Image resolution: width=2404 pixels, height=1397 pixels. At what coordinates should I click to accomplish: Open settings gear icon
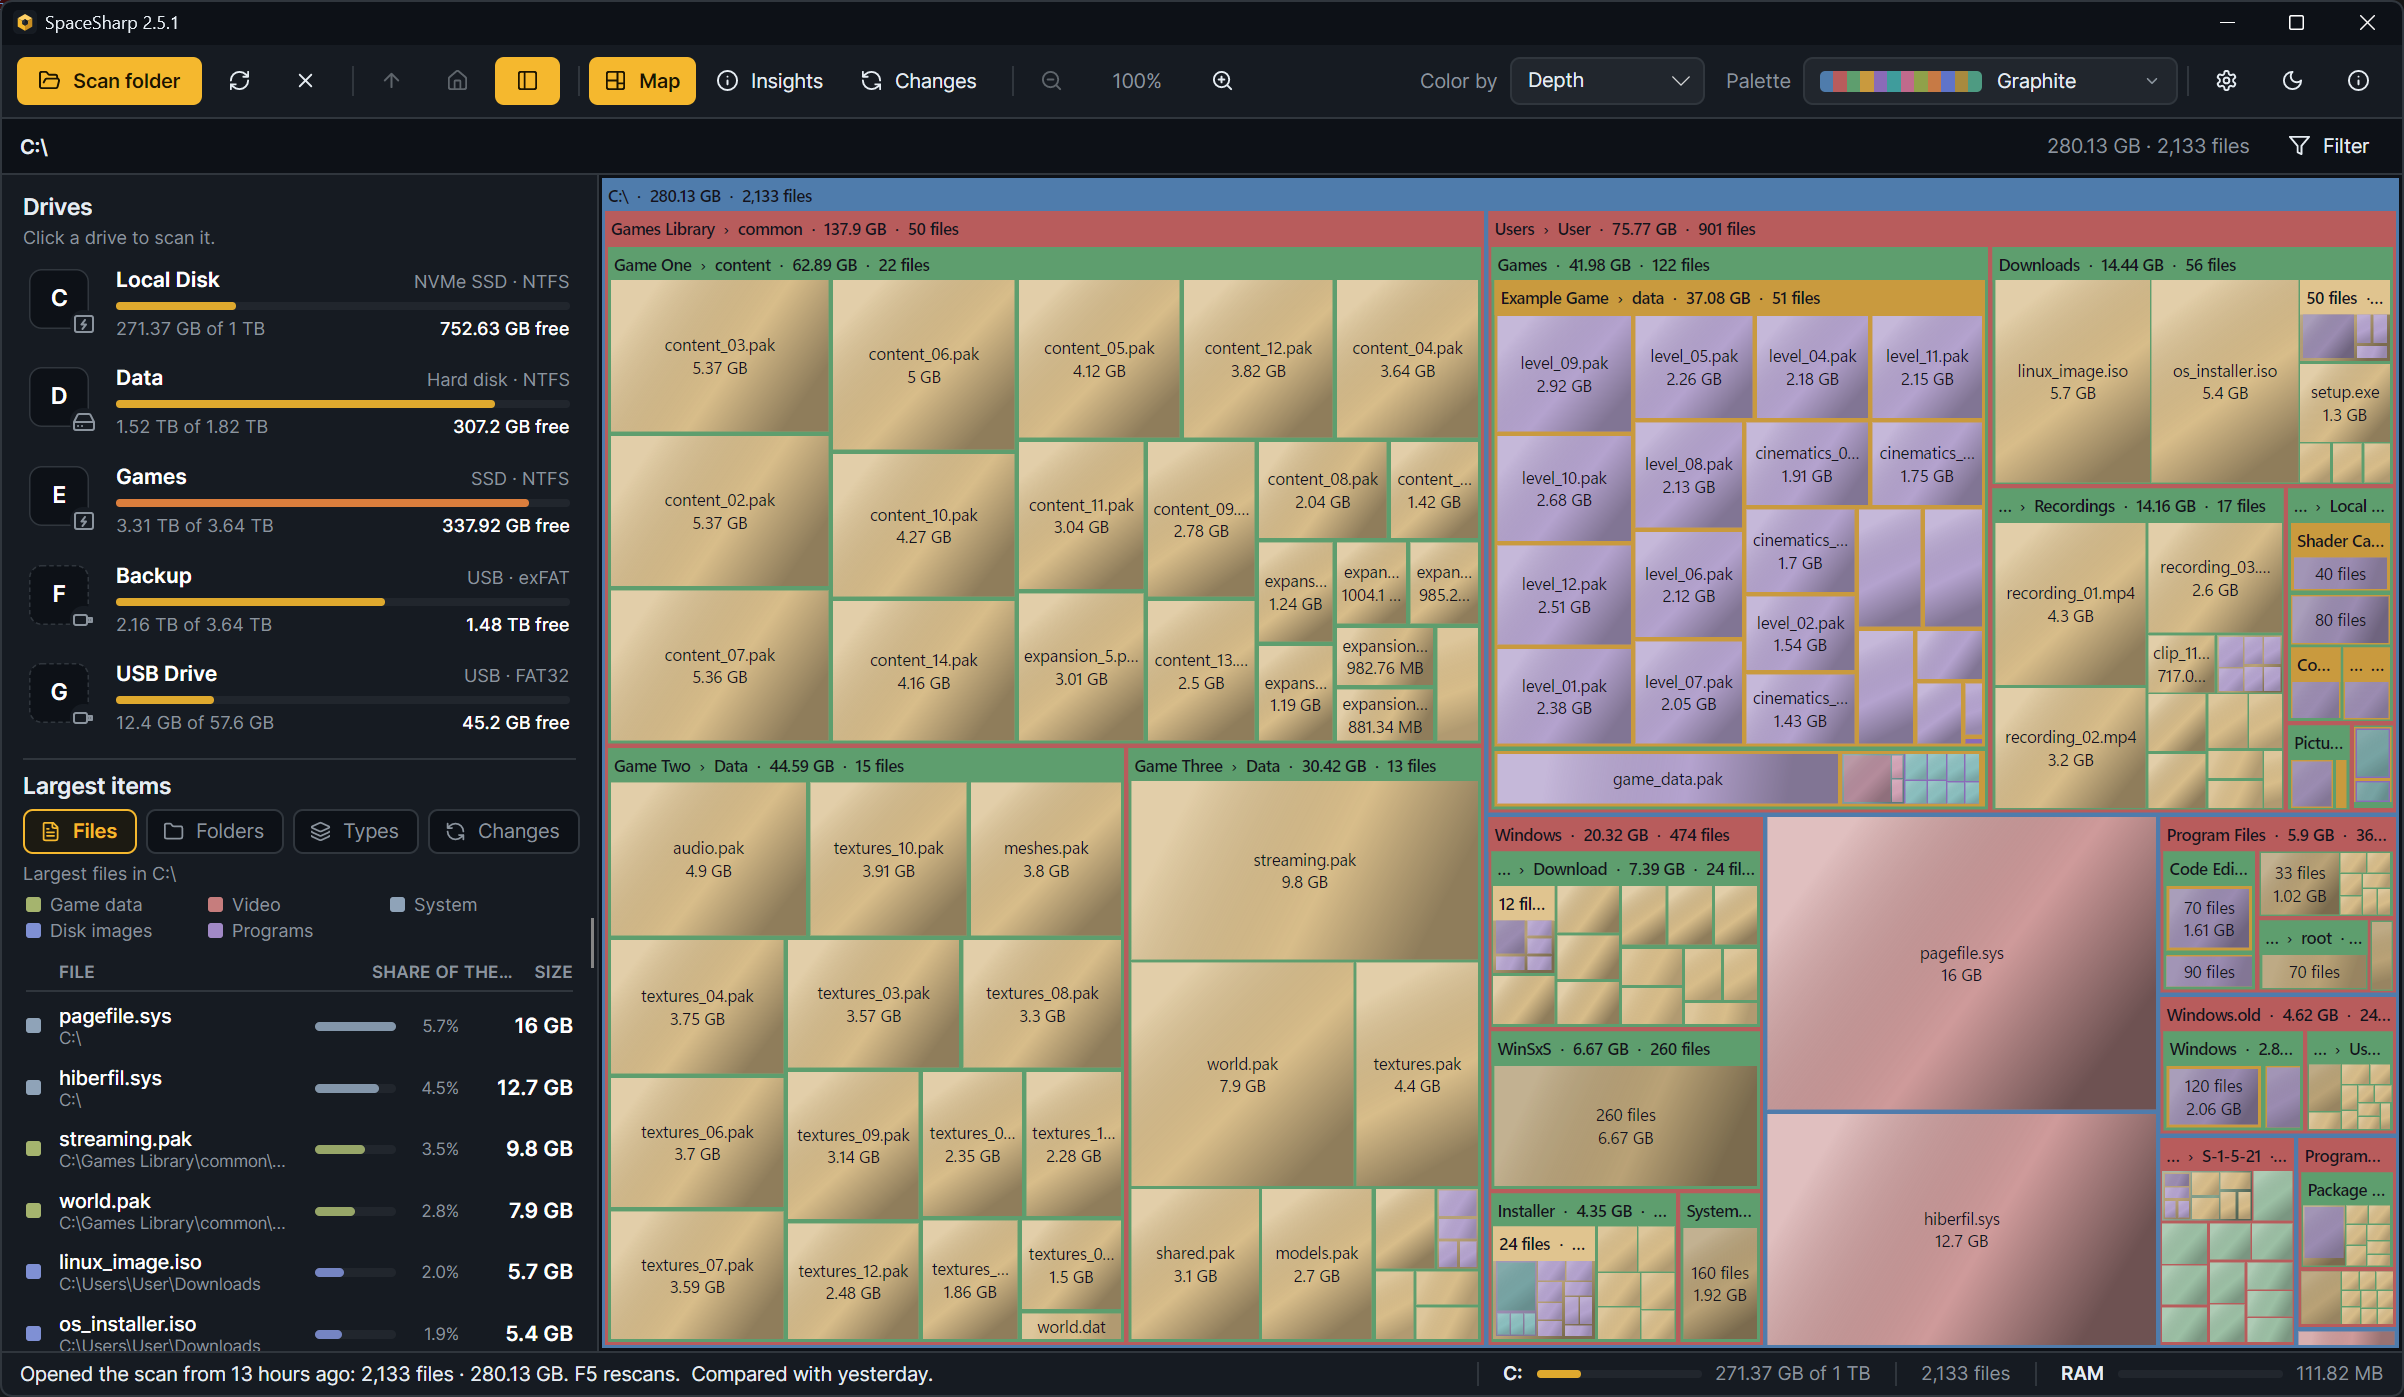[x=2226, y=81]
